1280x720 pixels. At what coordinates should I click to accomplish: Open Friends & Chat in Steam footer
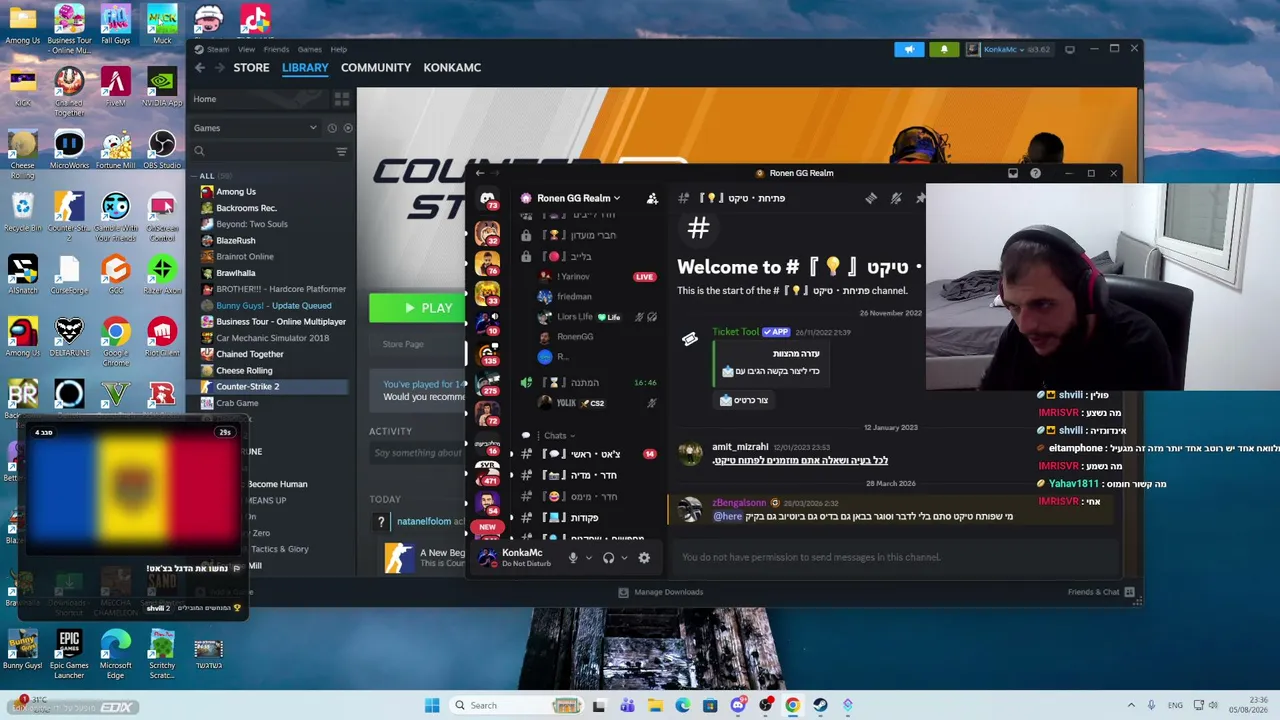tap(1101, 592)
